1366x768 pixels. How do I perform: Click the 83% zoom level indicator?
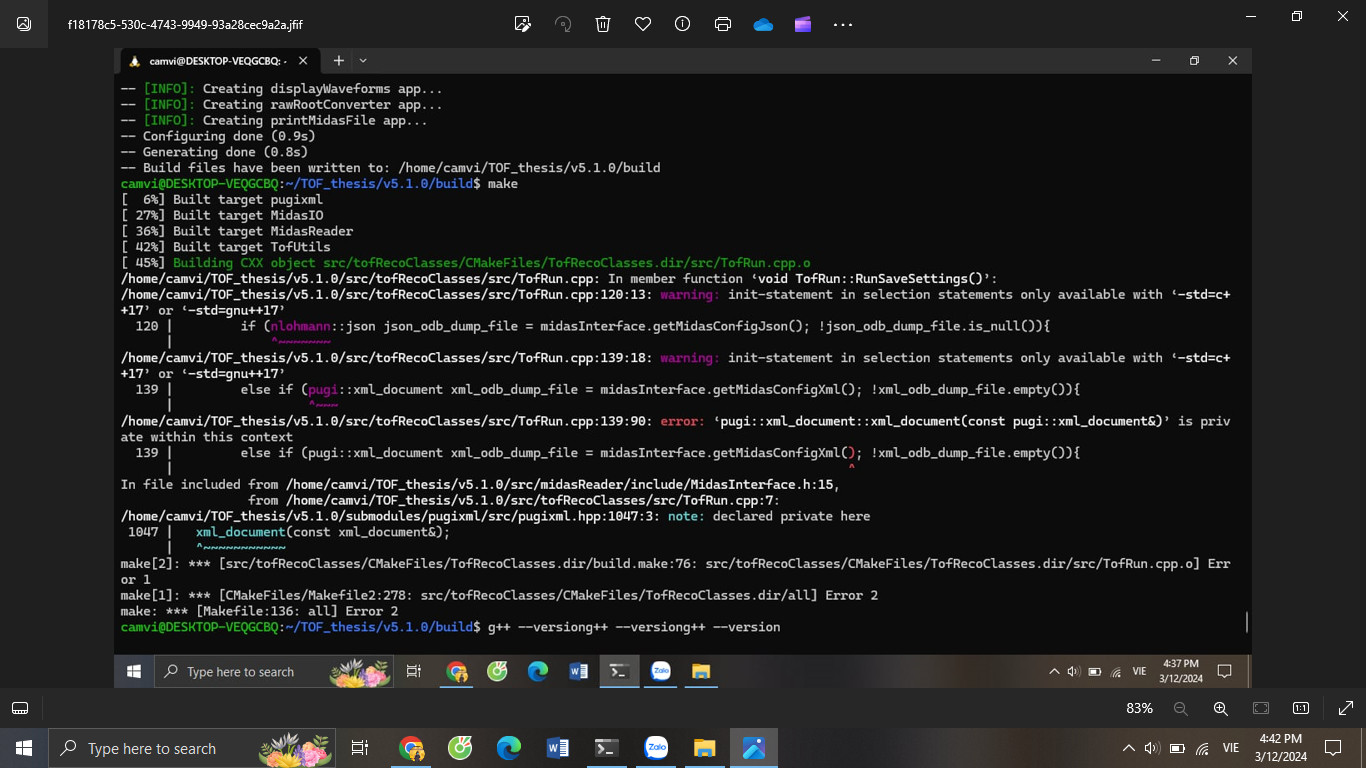coord(1138,708)
